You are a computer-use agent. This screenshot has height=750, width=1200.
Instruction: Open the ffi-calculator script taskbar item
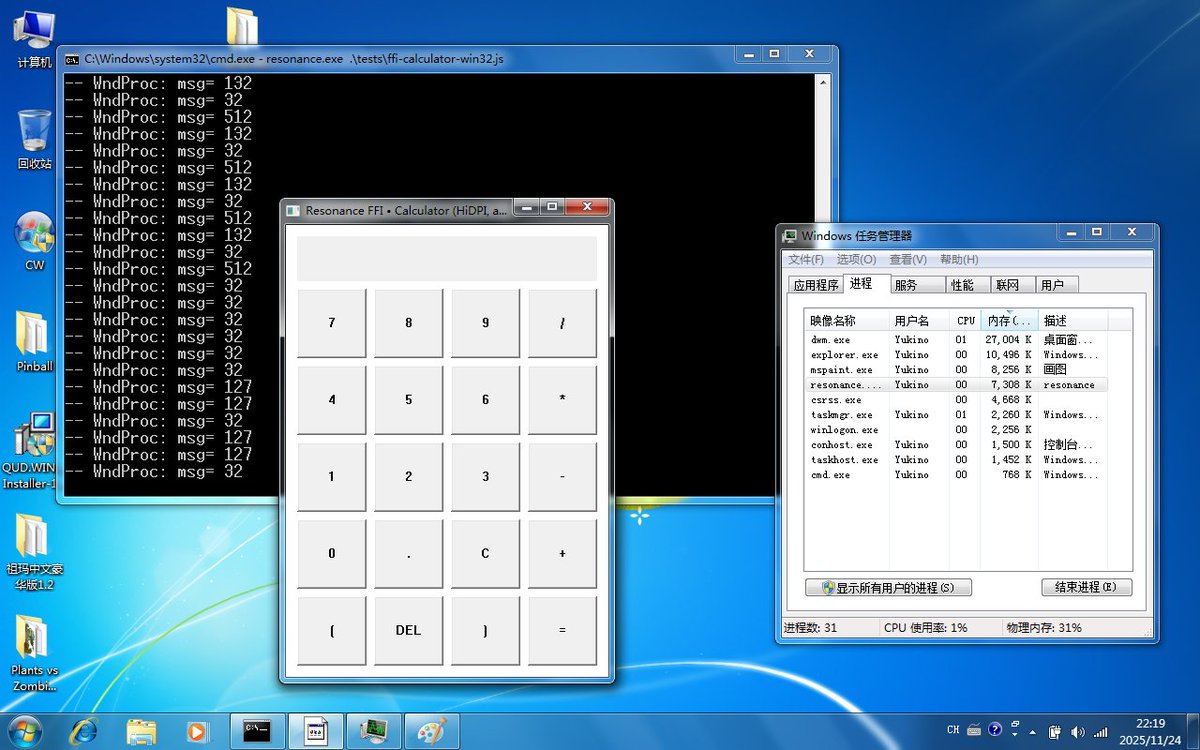(315, 731)
